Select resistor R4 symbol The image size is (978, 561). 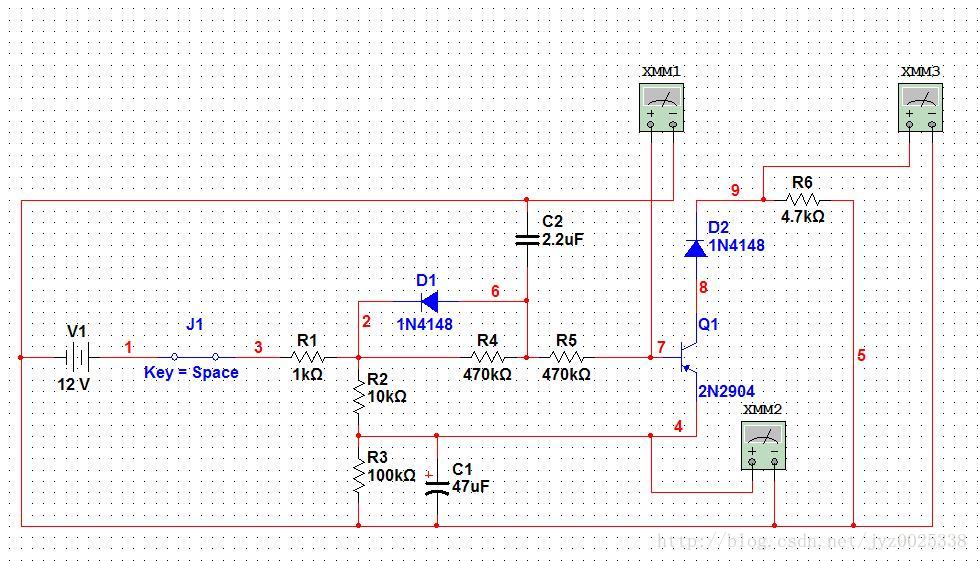pyautogui.click(x=487, y=358)
